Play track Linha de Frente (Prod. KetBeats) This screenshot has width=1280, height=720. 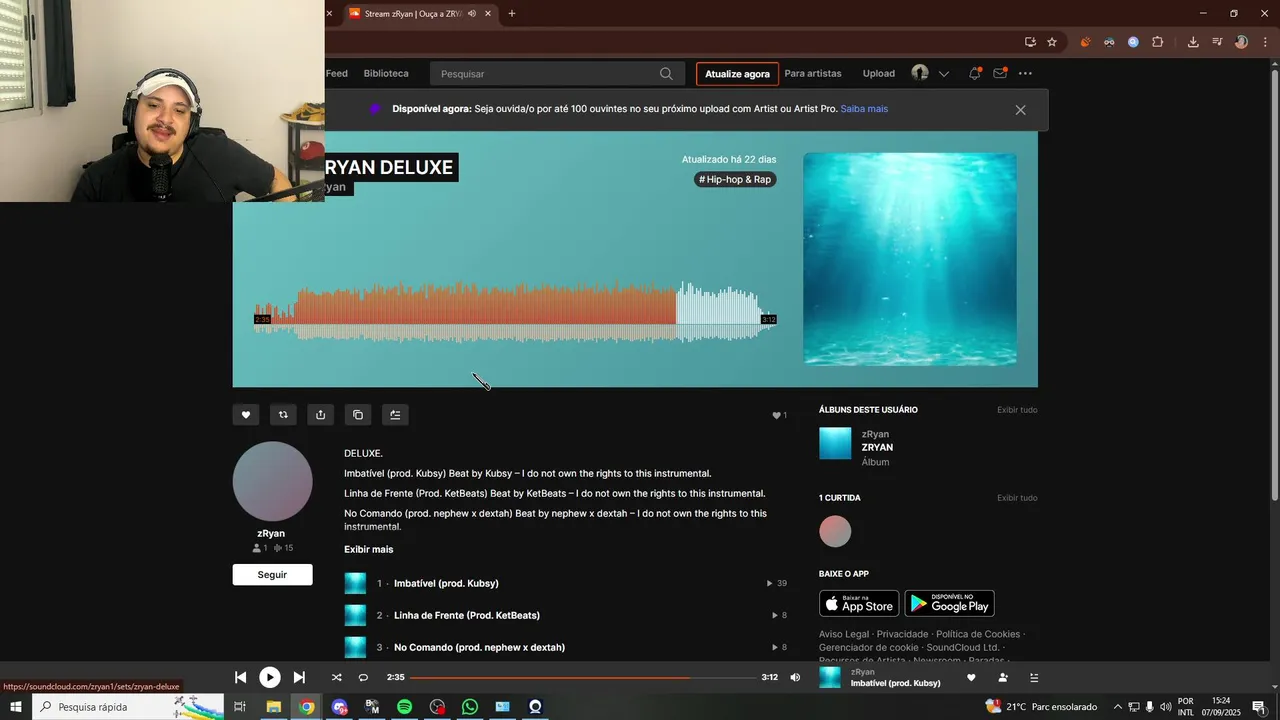click(x=467, y=615)
